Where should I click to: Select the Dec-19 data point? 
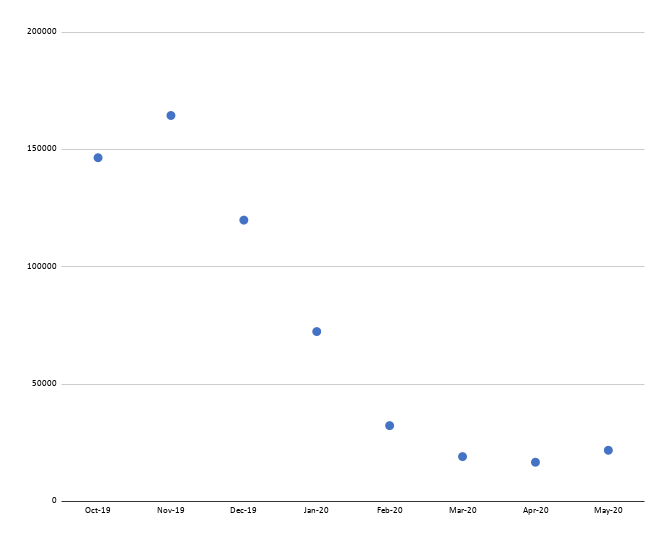point(243,220)
